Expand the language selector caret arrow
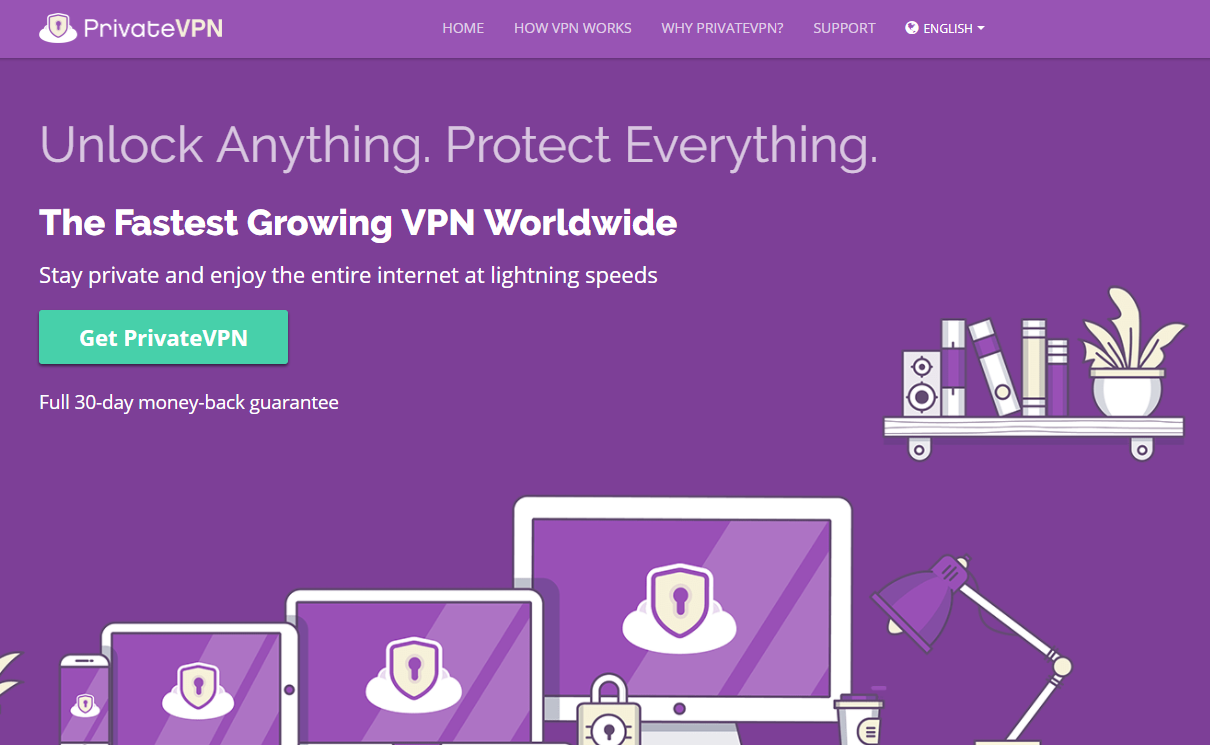The image size is (1210, 745). click(981, 29)
